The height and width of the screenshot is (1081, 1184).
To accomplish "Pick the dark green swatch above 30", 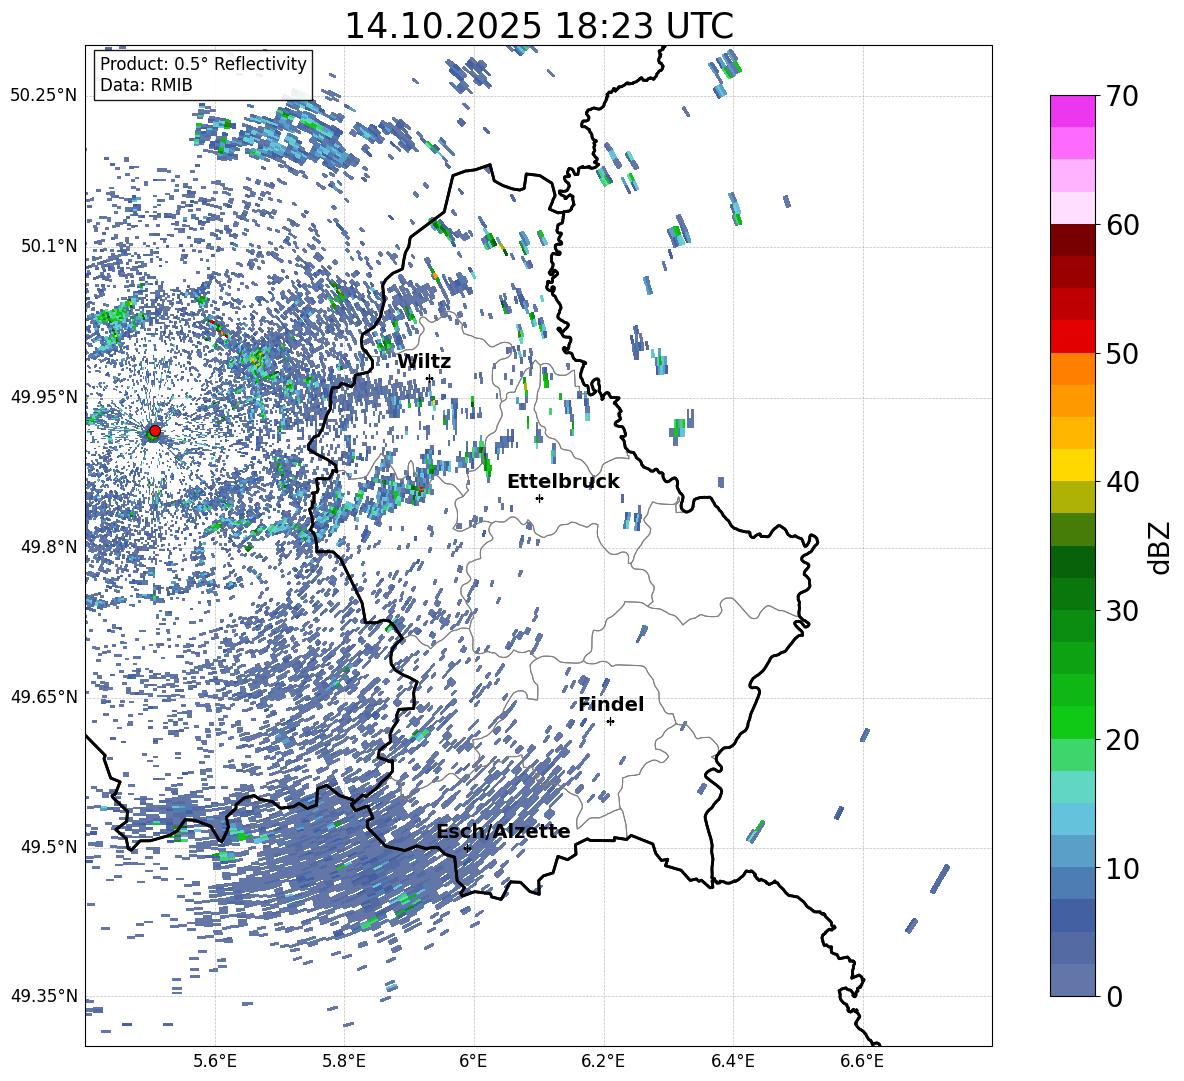I will pyautogui.click(x=1073, y=594).
